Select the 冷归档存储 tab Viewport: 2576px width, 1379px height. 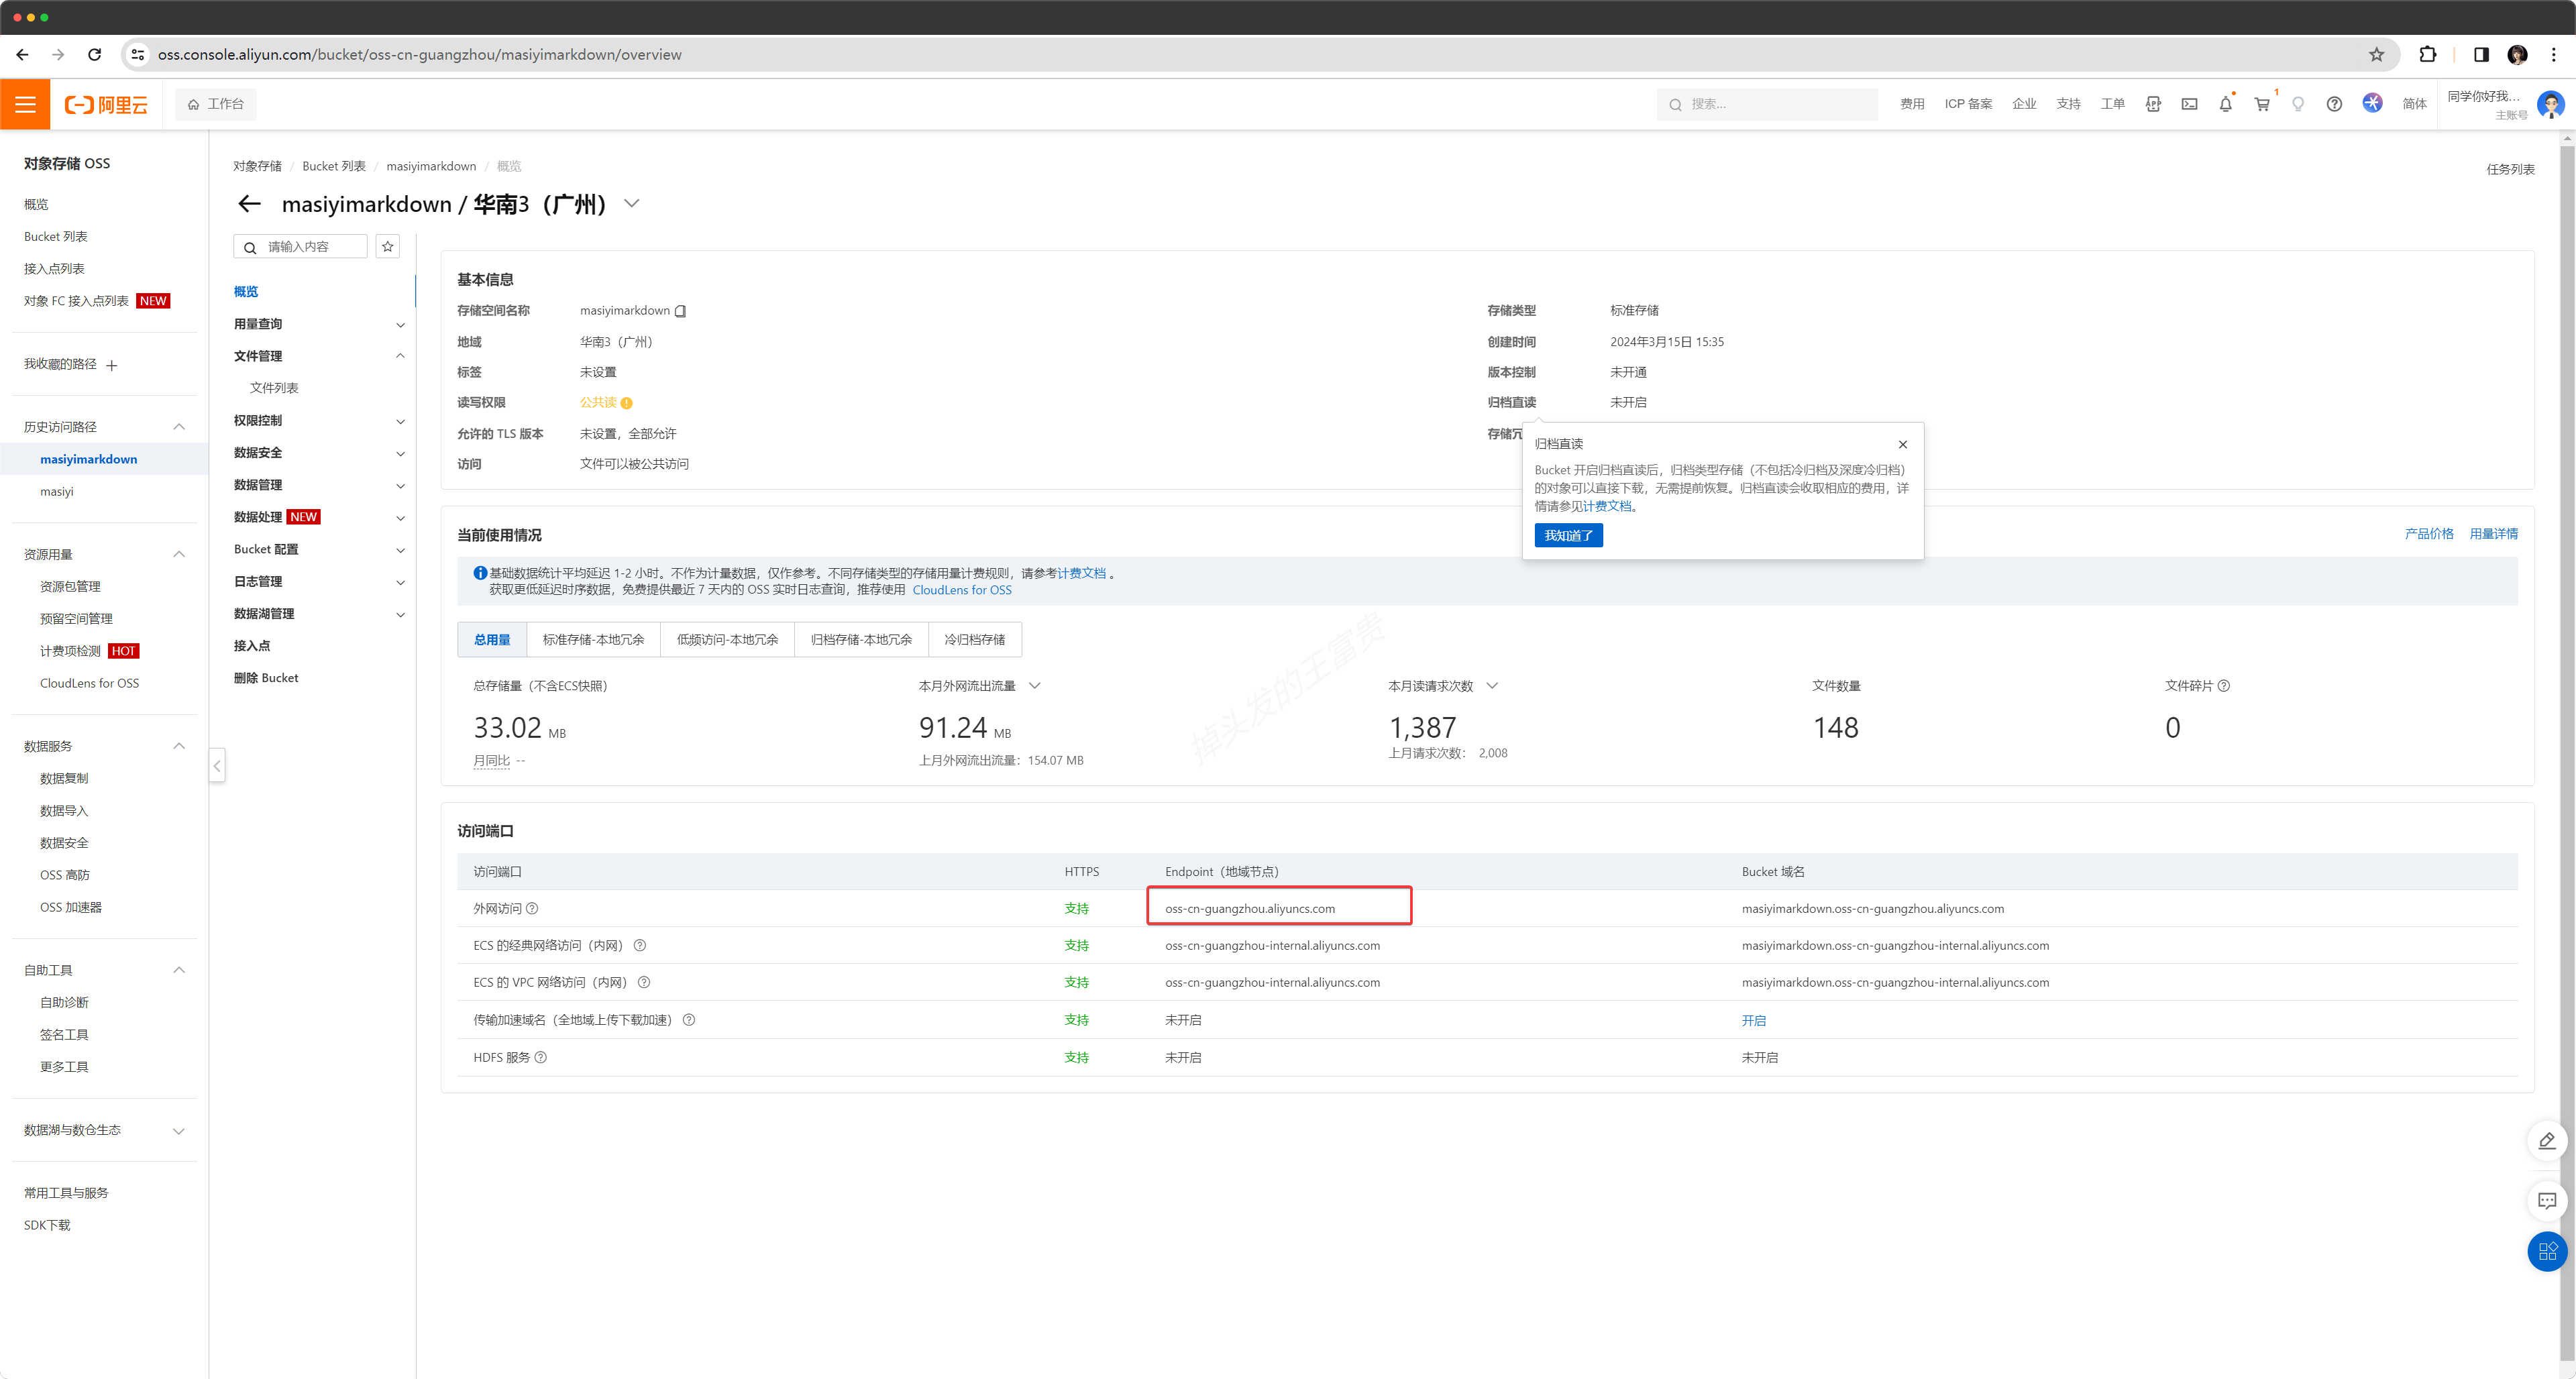click(974, 640)
